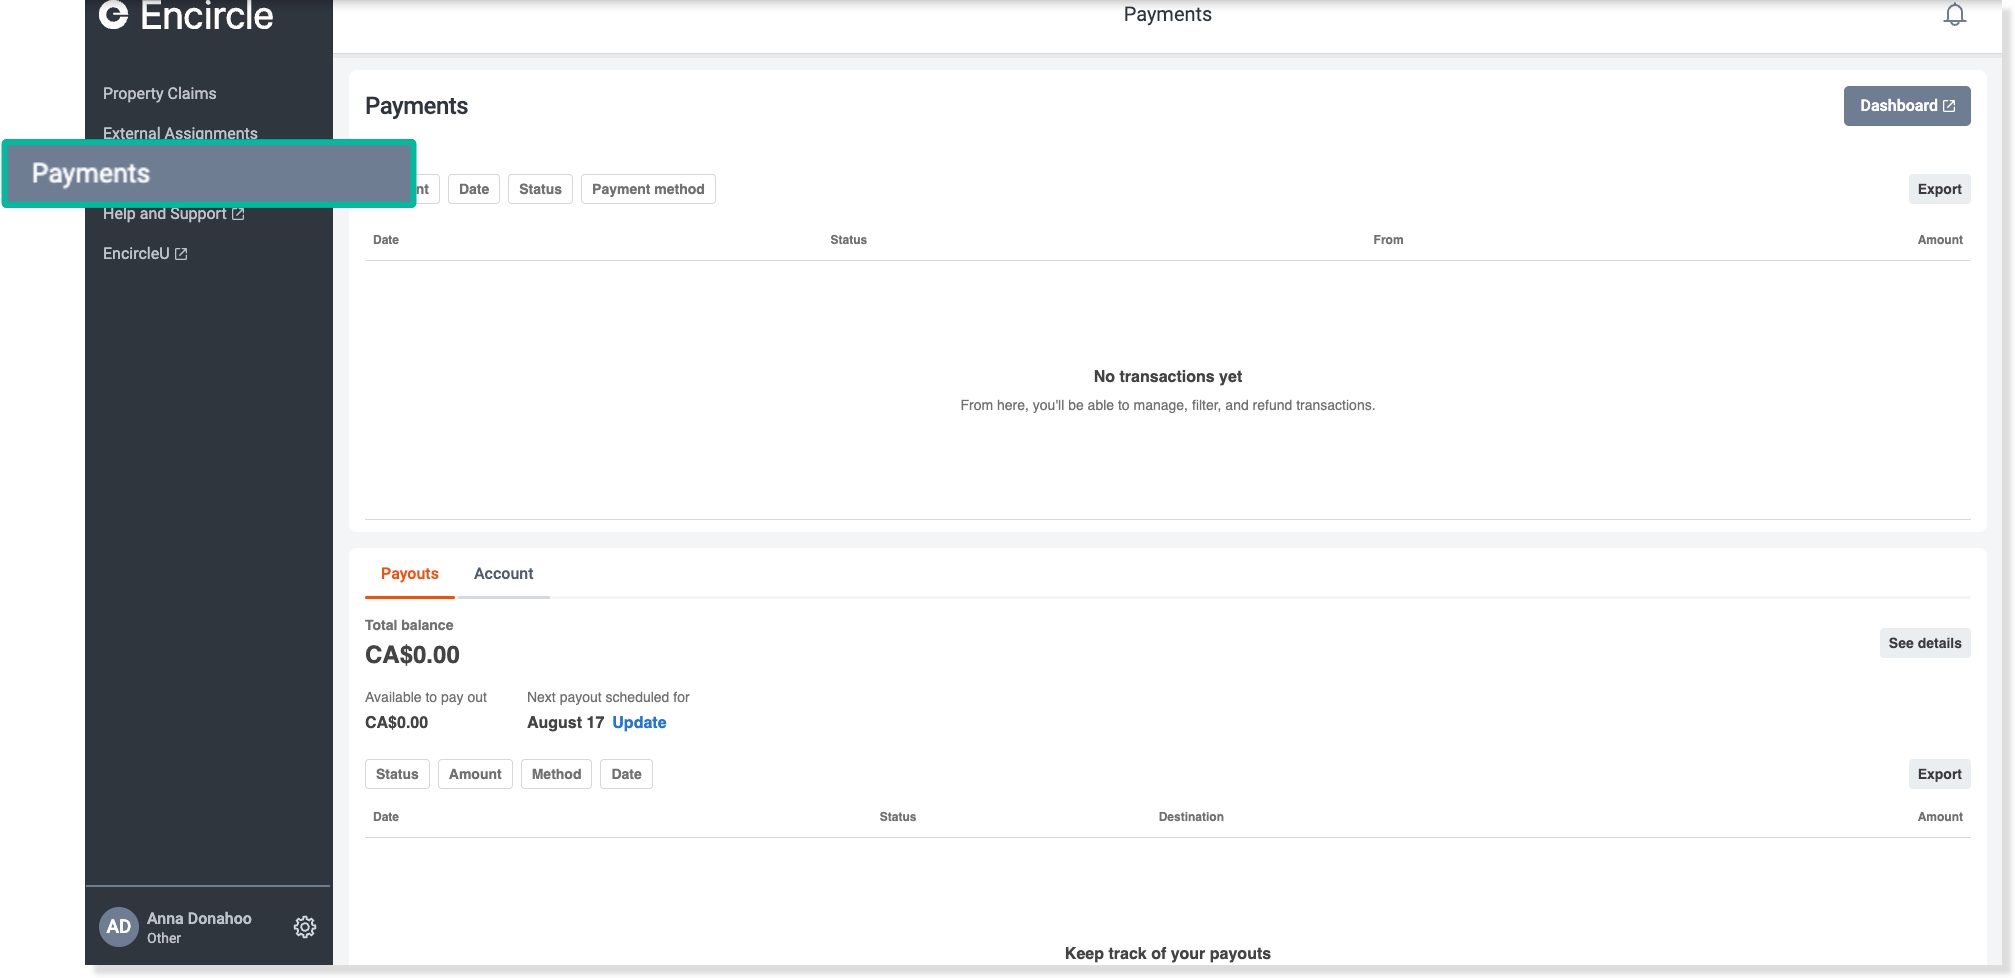The width and height of the screenshot is (2015, 978).
Task: Open External Assignments in sidebar
Action: coord(180,132)
